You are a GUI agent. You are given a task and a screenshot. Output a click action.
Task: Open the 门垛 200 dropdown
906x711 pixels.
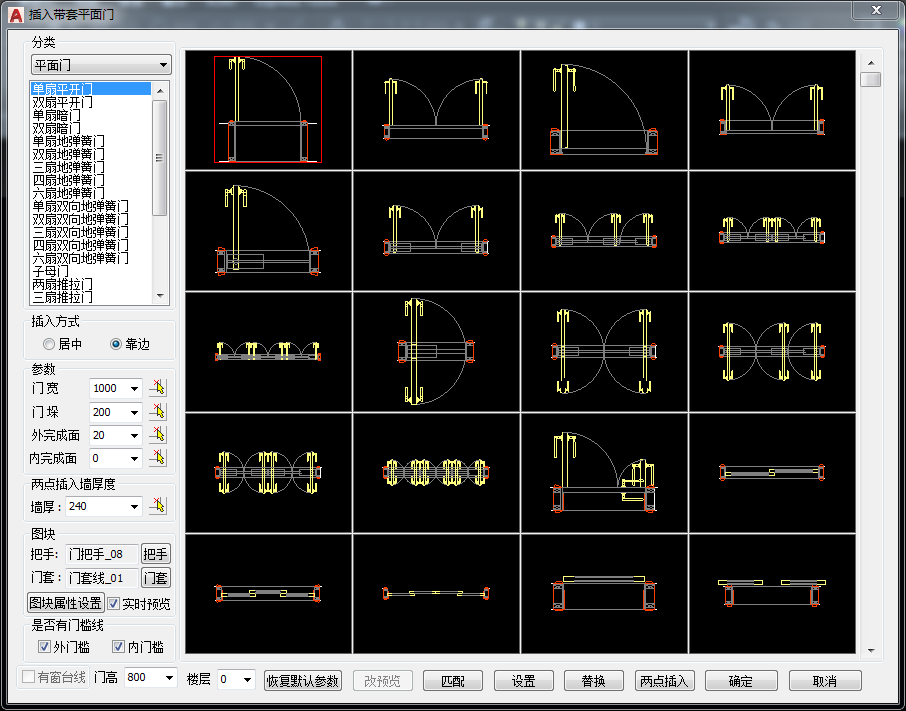[134, 412]
